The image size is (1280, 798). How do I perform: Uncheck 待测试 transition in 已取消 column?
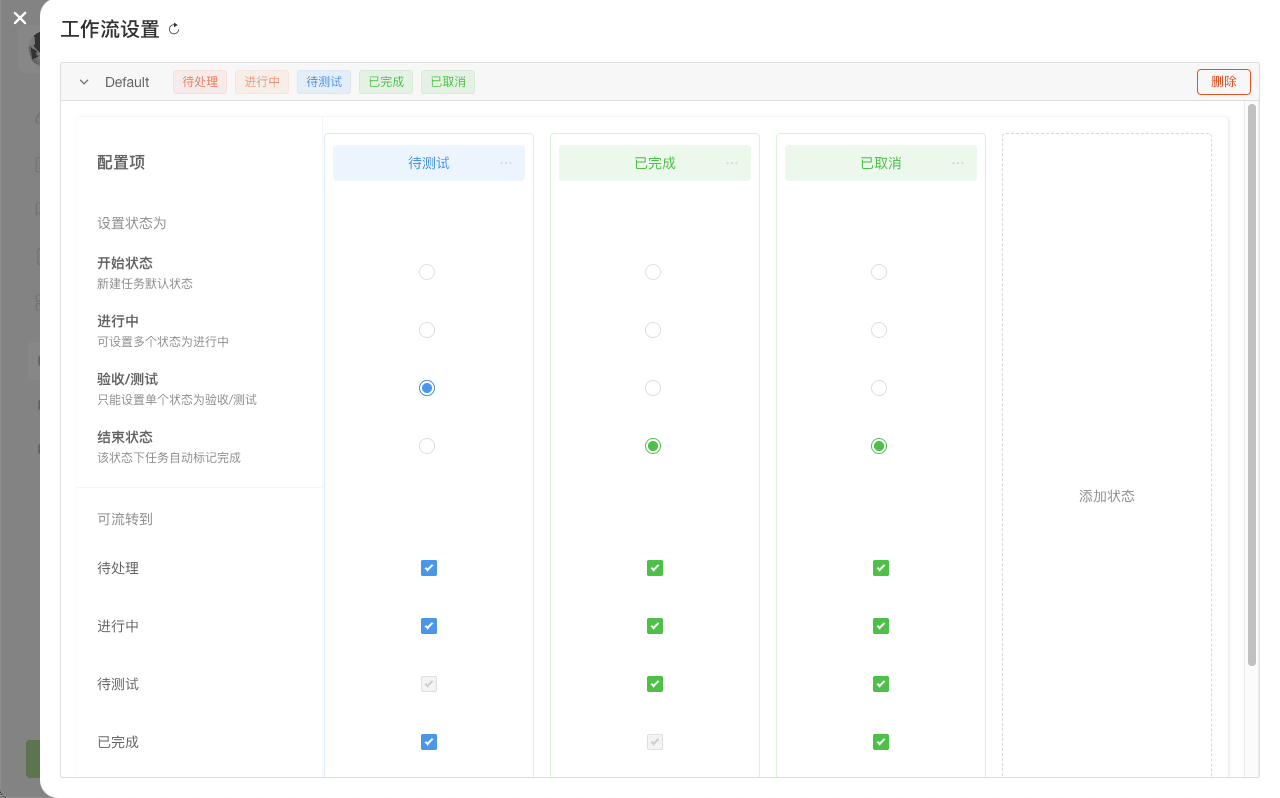pos(881,684)
